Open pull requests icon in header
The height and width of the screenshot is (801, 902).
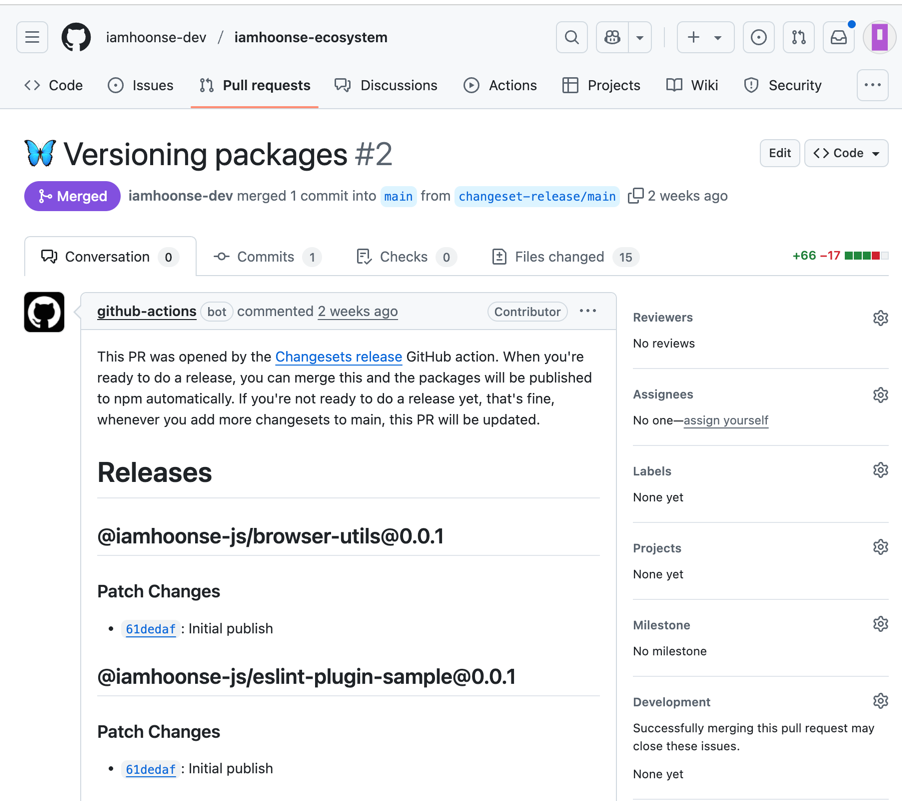798,37
